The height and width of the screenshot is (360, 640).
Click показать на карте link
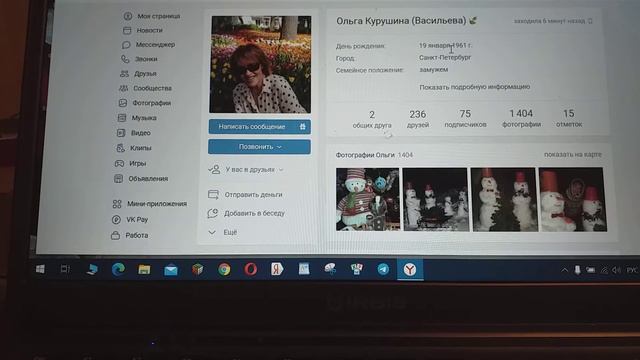[573, 154]
